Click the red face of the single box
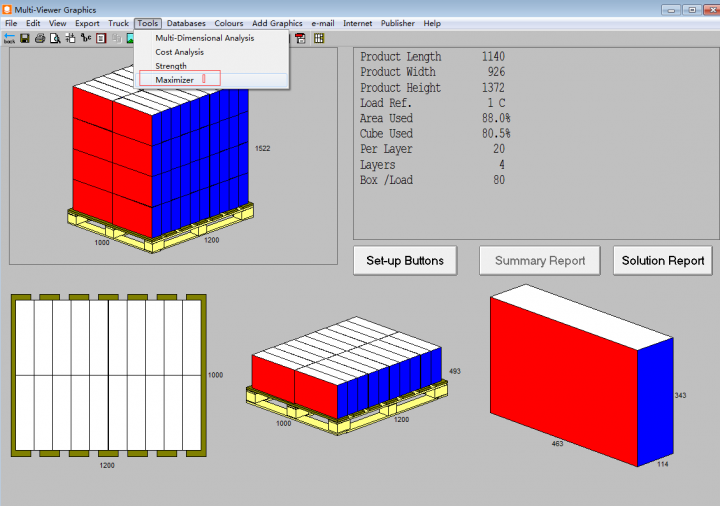 coord(563,381)
